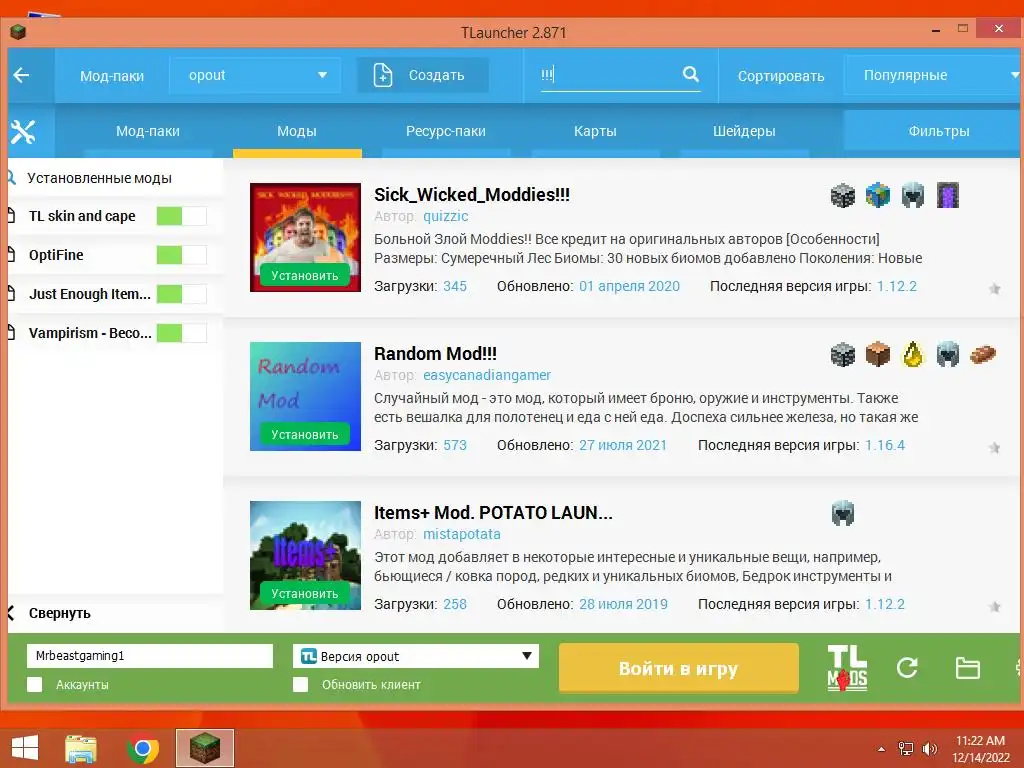Toggle TL skin and cape mod switch
Screen dimensions: 1024x768
coord(182,216)
